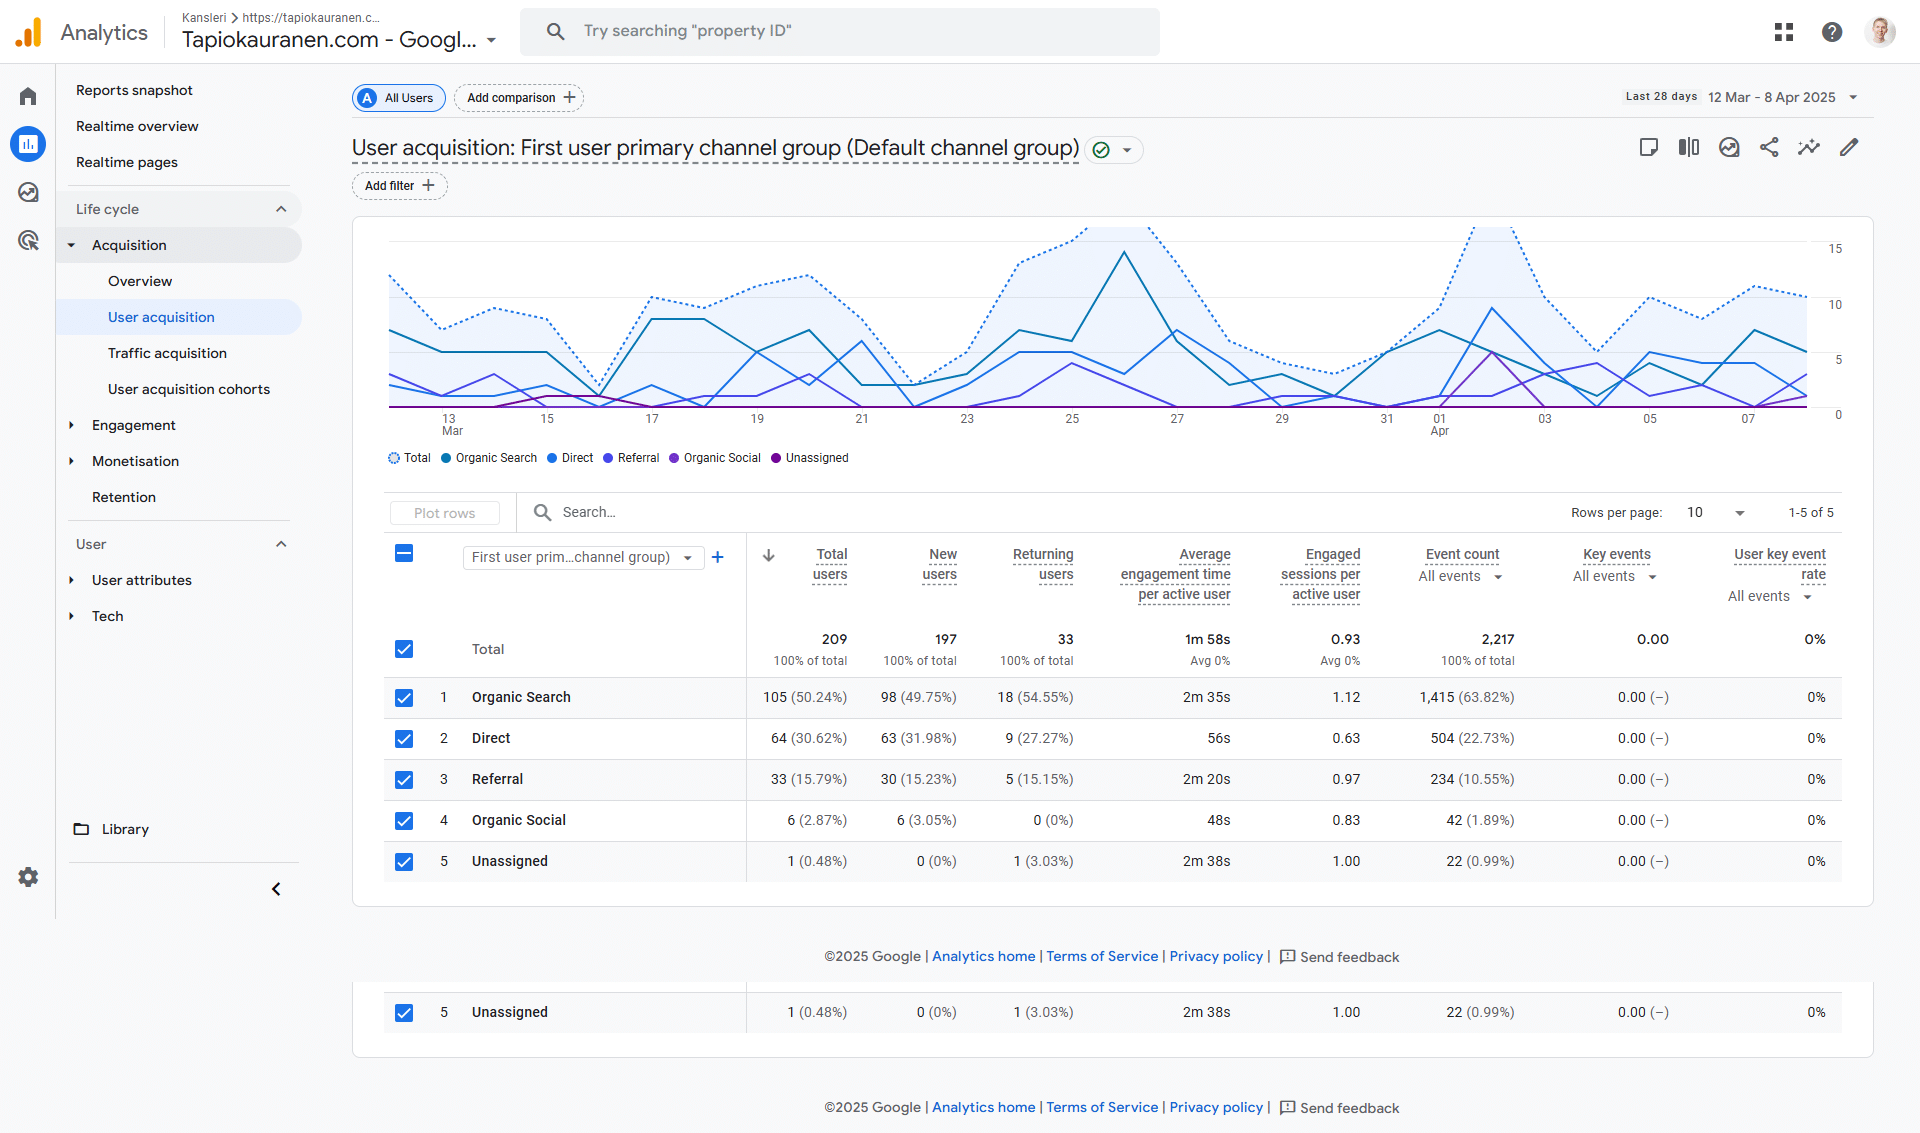Click the Organic Search legend color dot

click(x=446, y=458)
